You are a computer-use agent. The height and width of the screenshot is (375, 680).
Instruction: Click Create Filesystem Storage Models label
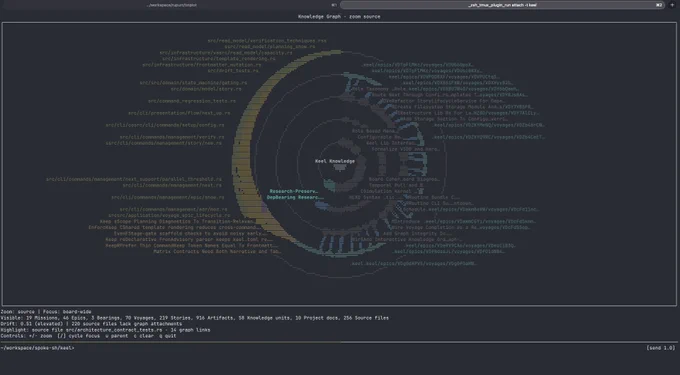click(446, 107)
